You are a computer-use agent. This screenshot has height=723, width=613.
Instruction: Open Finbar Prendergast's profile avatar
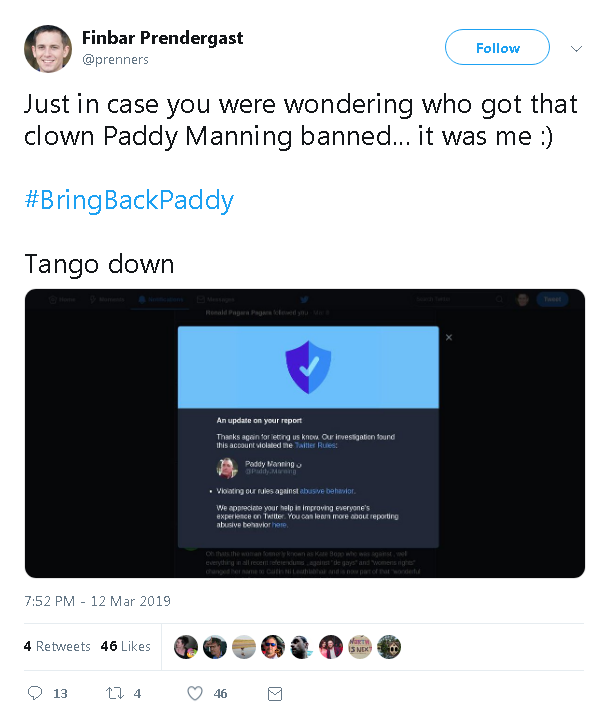pos(48,49)
